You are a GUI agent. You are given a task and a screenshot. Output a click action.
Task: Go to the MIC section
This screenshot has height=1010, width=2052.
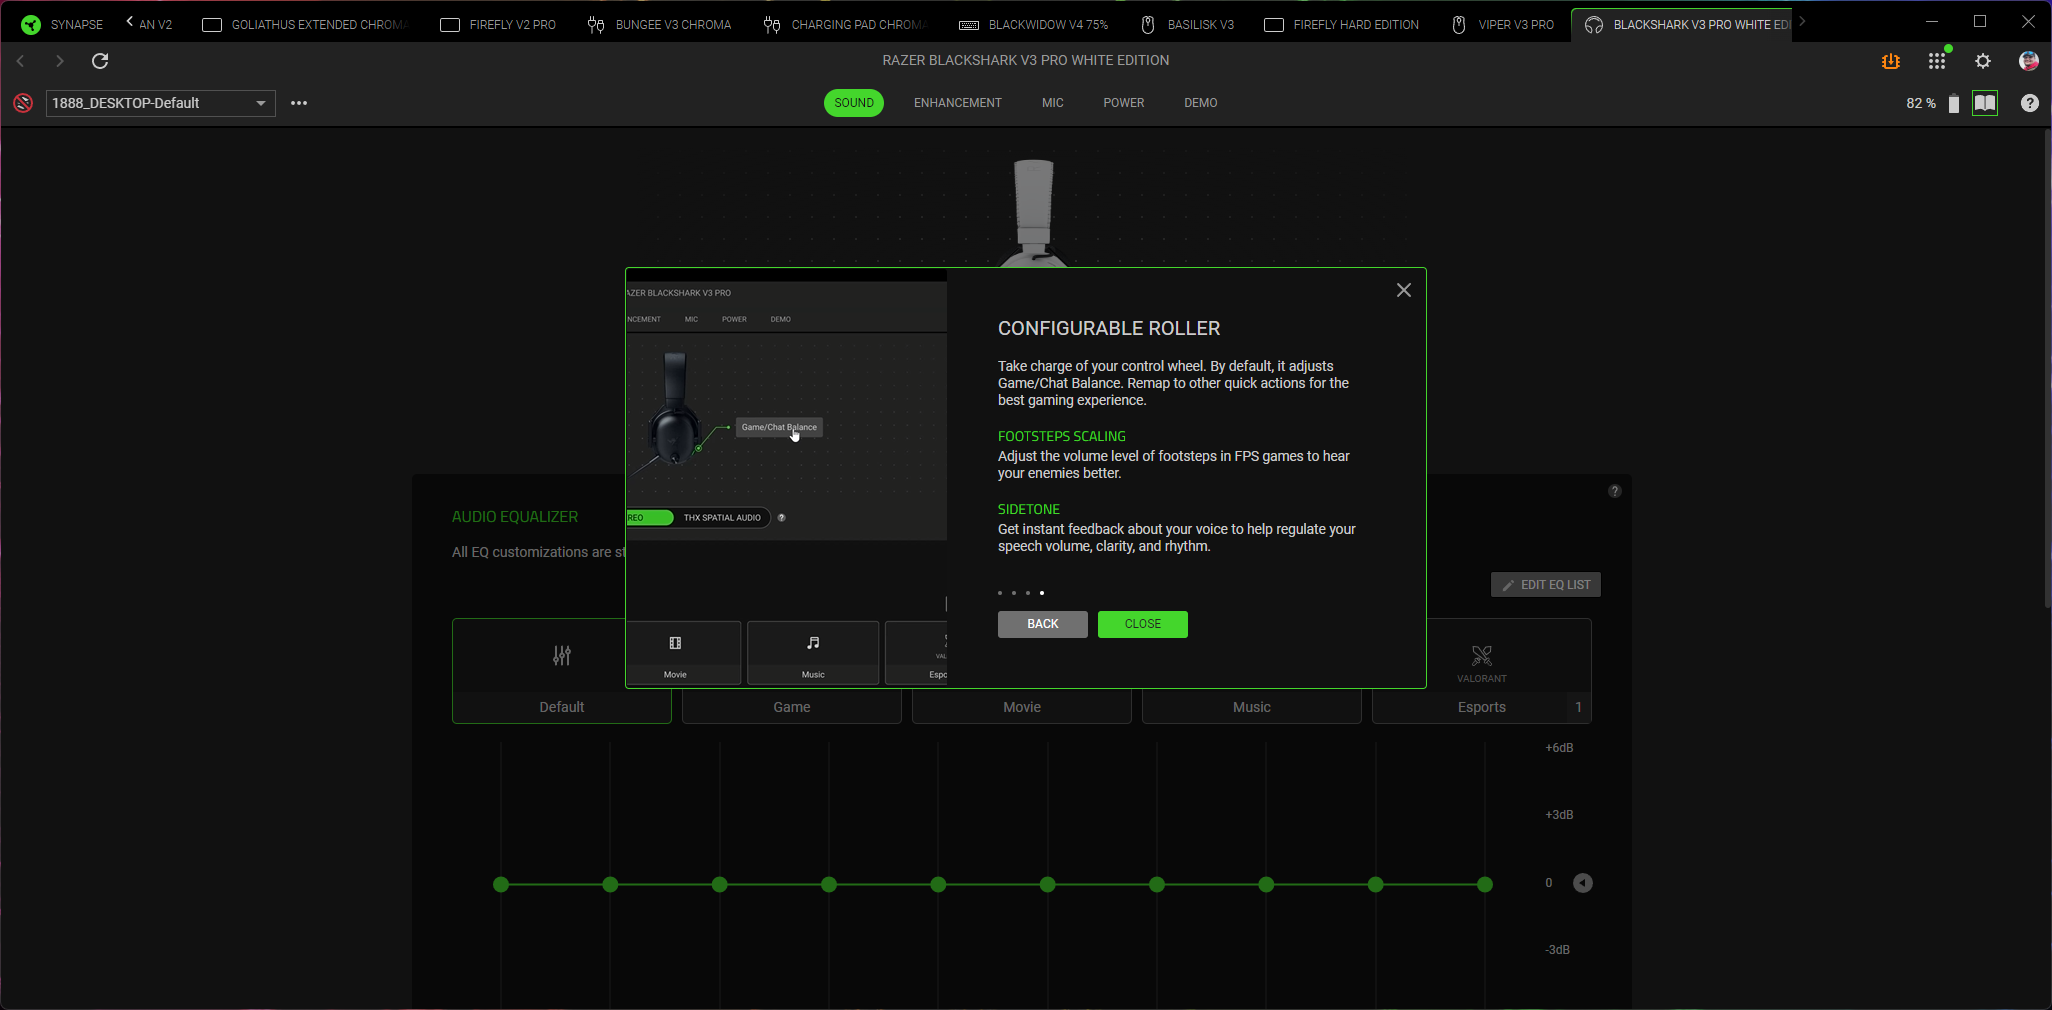1053,103
